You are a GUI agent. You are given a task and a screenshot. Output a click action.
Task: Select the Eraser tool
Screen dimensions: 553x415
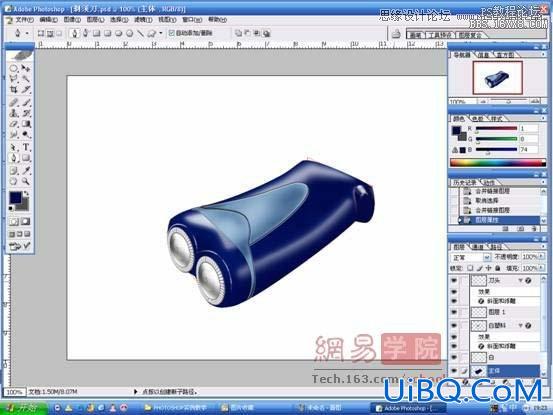14,124
